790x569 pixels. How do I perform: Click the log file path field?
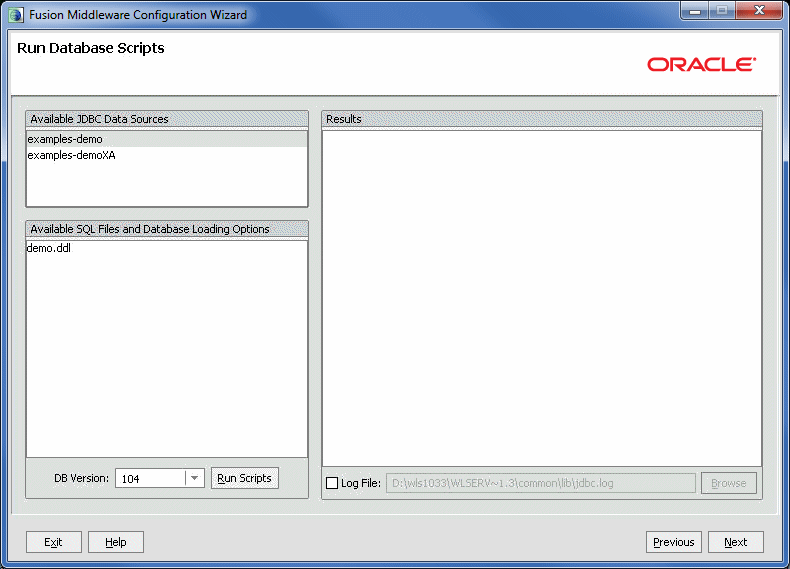pos(541,483)
